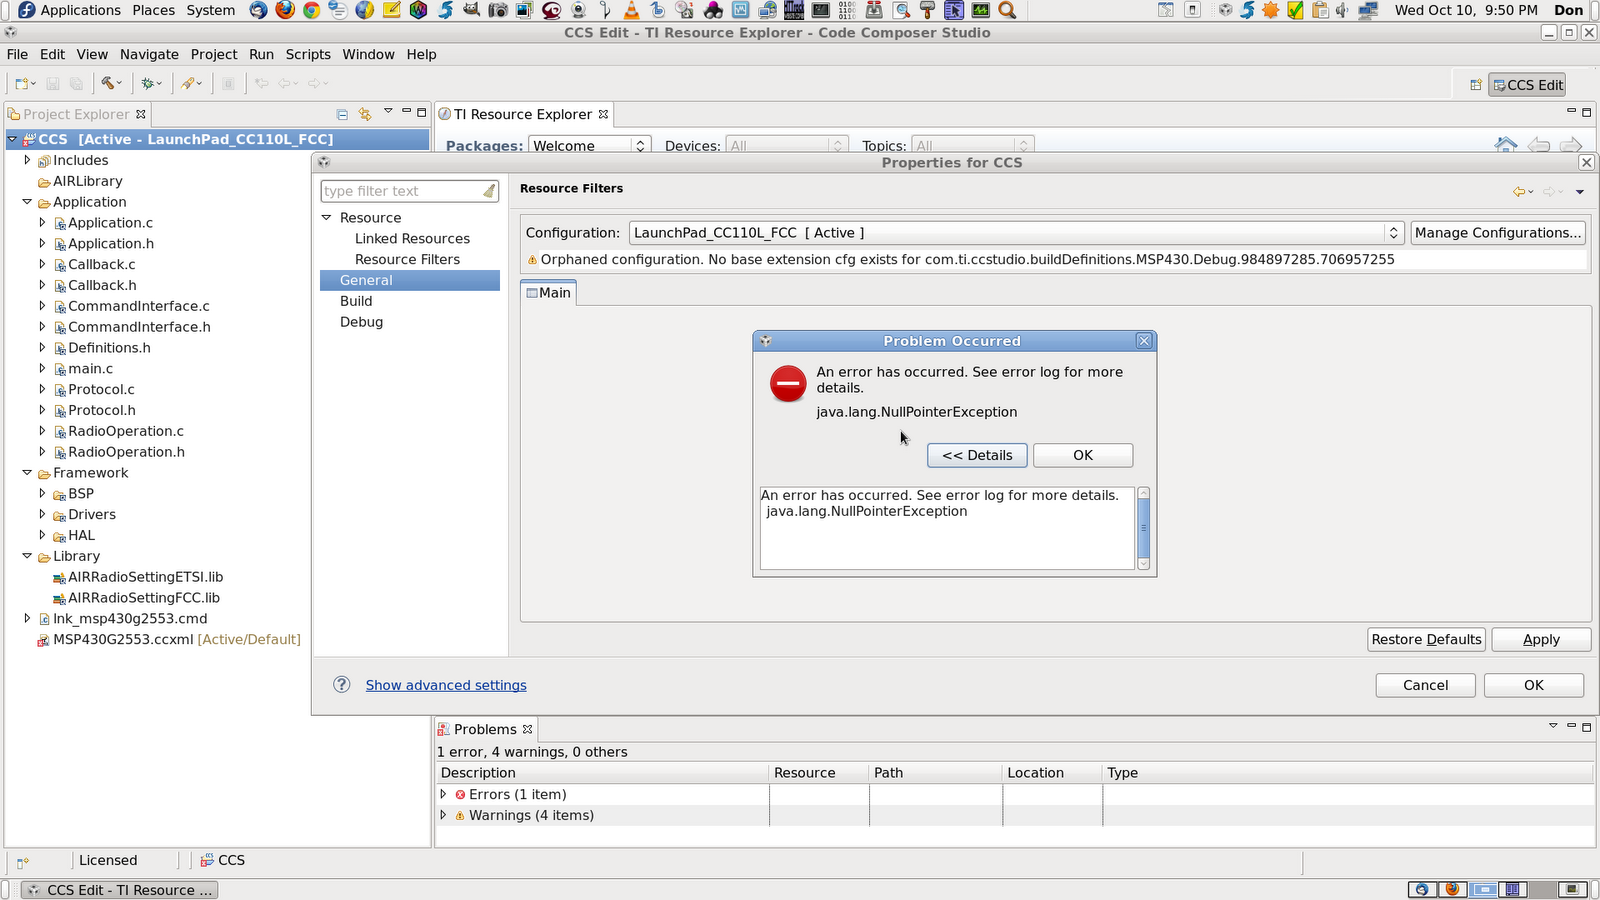This screenshot has width=1600, height=900.
Task: Open the Problems view menu triangle
Action: pyautogui.click(x=1553, y=726)
